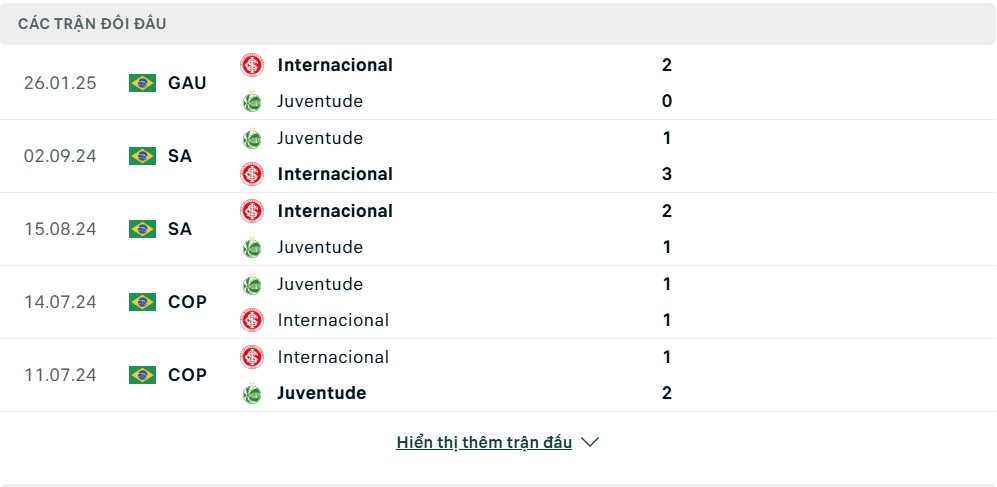Select the GAU competition label
This screenshot has width=997, height=487.
click(x=187, y=83)
